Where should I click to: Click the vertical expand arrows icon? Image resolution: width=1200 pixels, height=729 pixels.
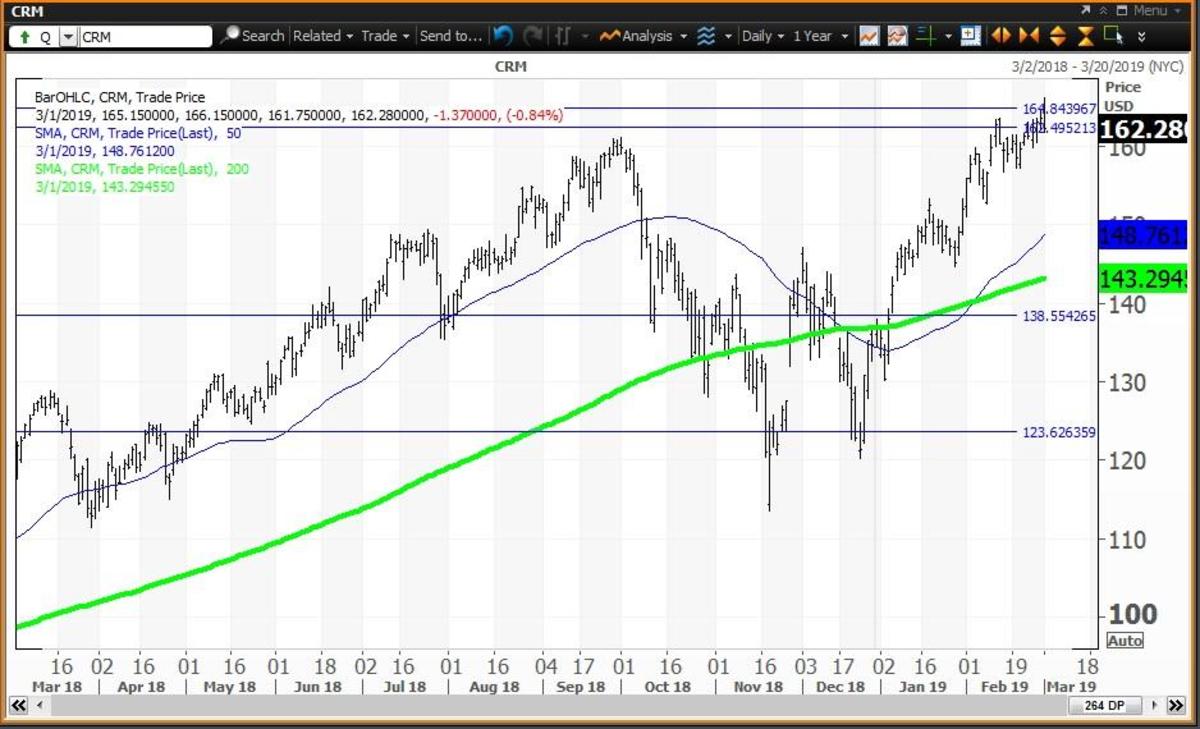[1057, 36]
